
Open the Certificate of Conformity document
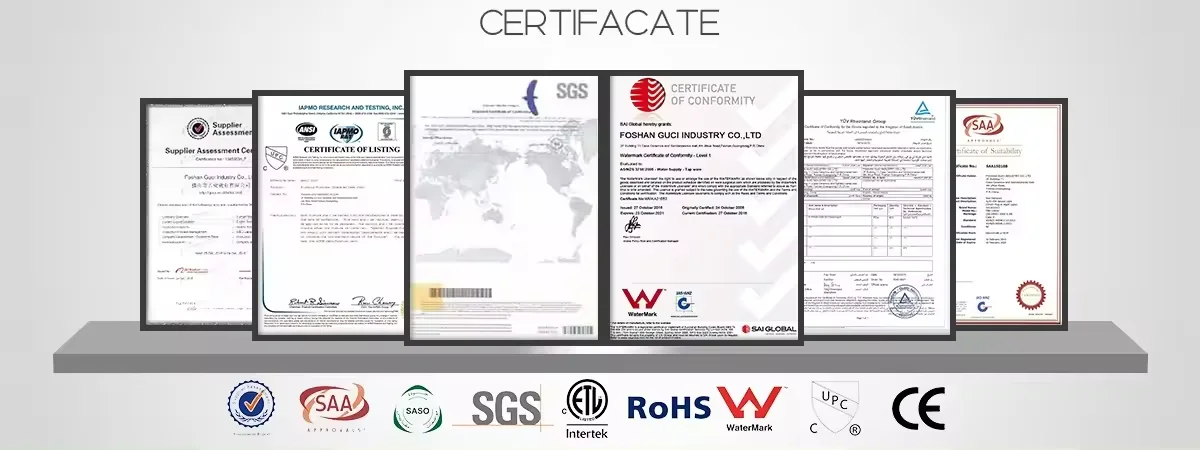tap(703, 206)
